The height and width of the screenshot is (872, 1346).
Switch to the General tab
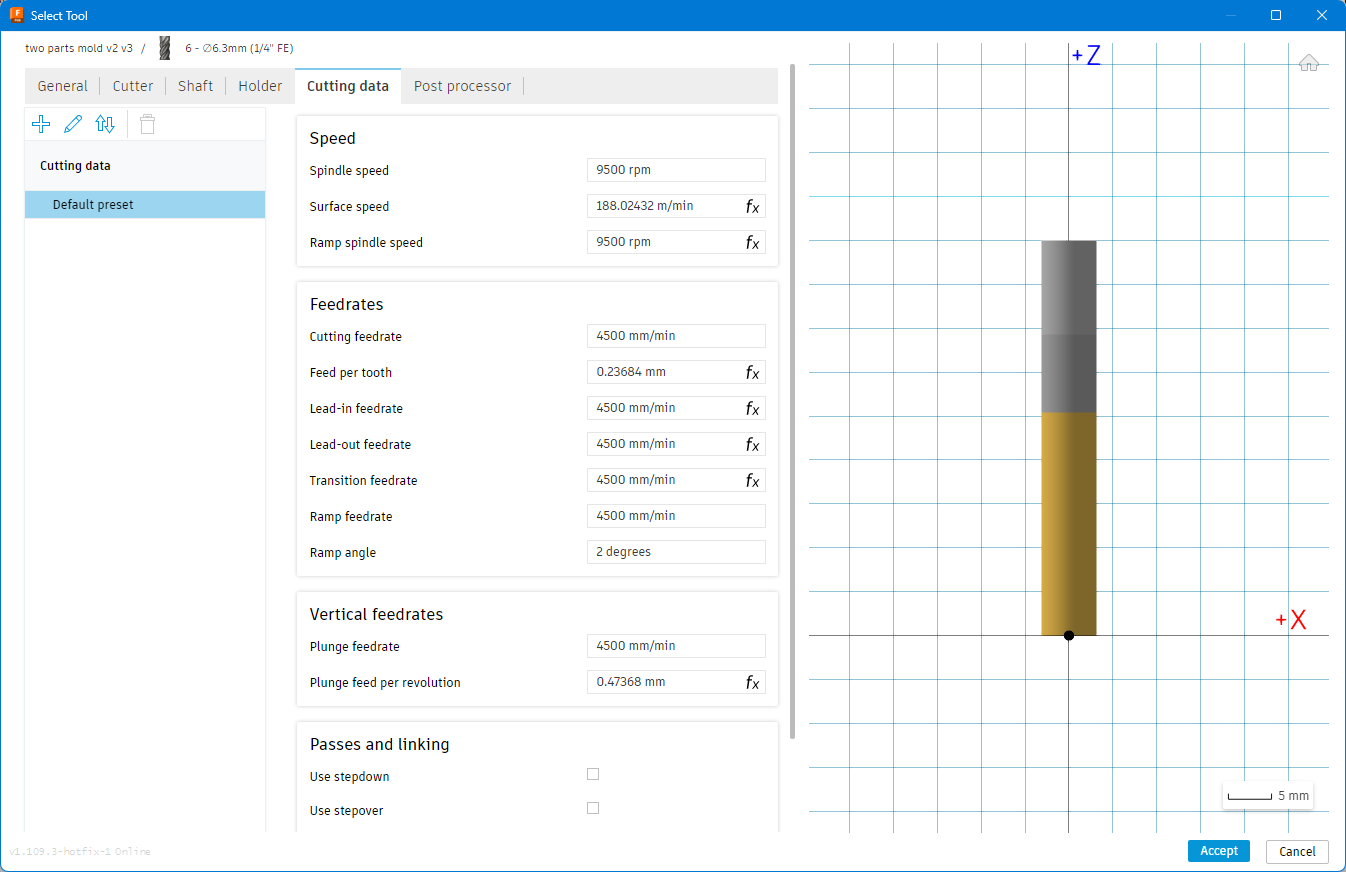pyautogui.click(x=63, y=86)
